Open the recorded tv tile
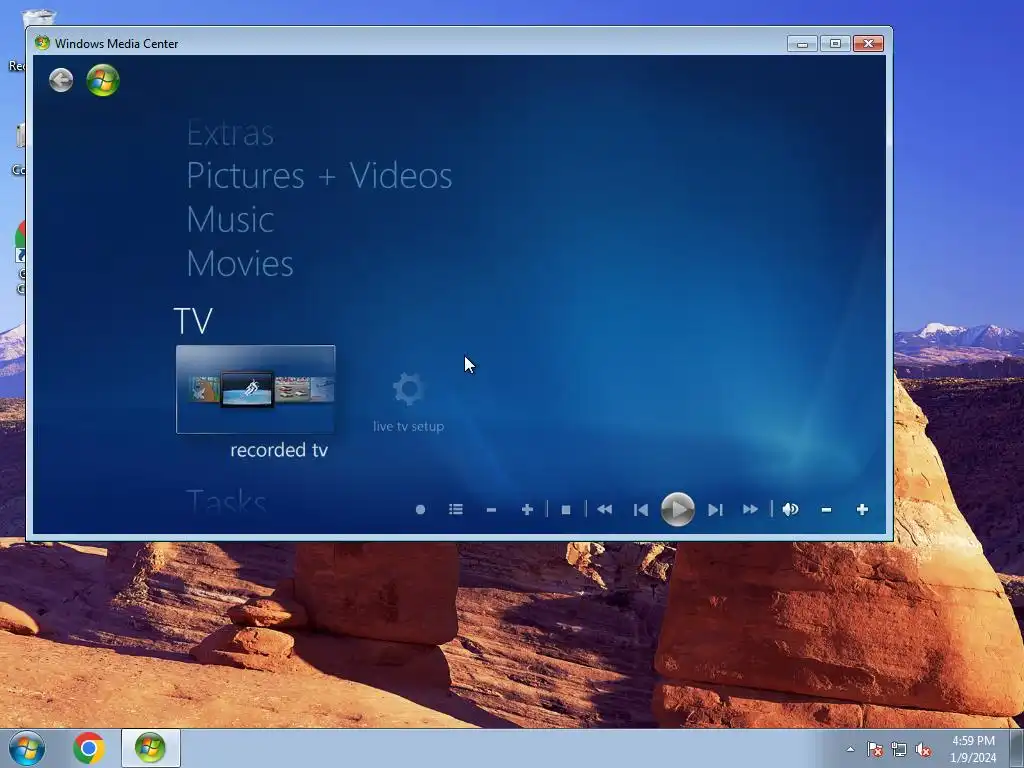The image size is (1024, 768). [x=255, y=389]
